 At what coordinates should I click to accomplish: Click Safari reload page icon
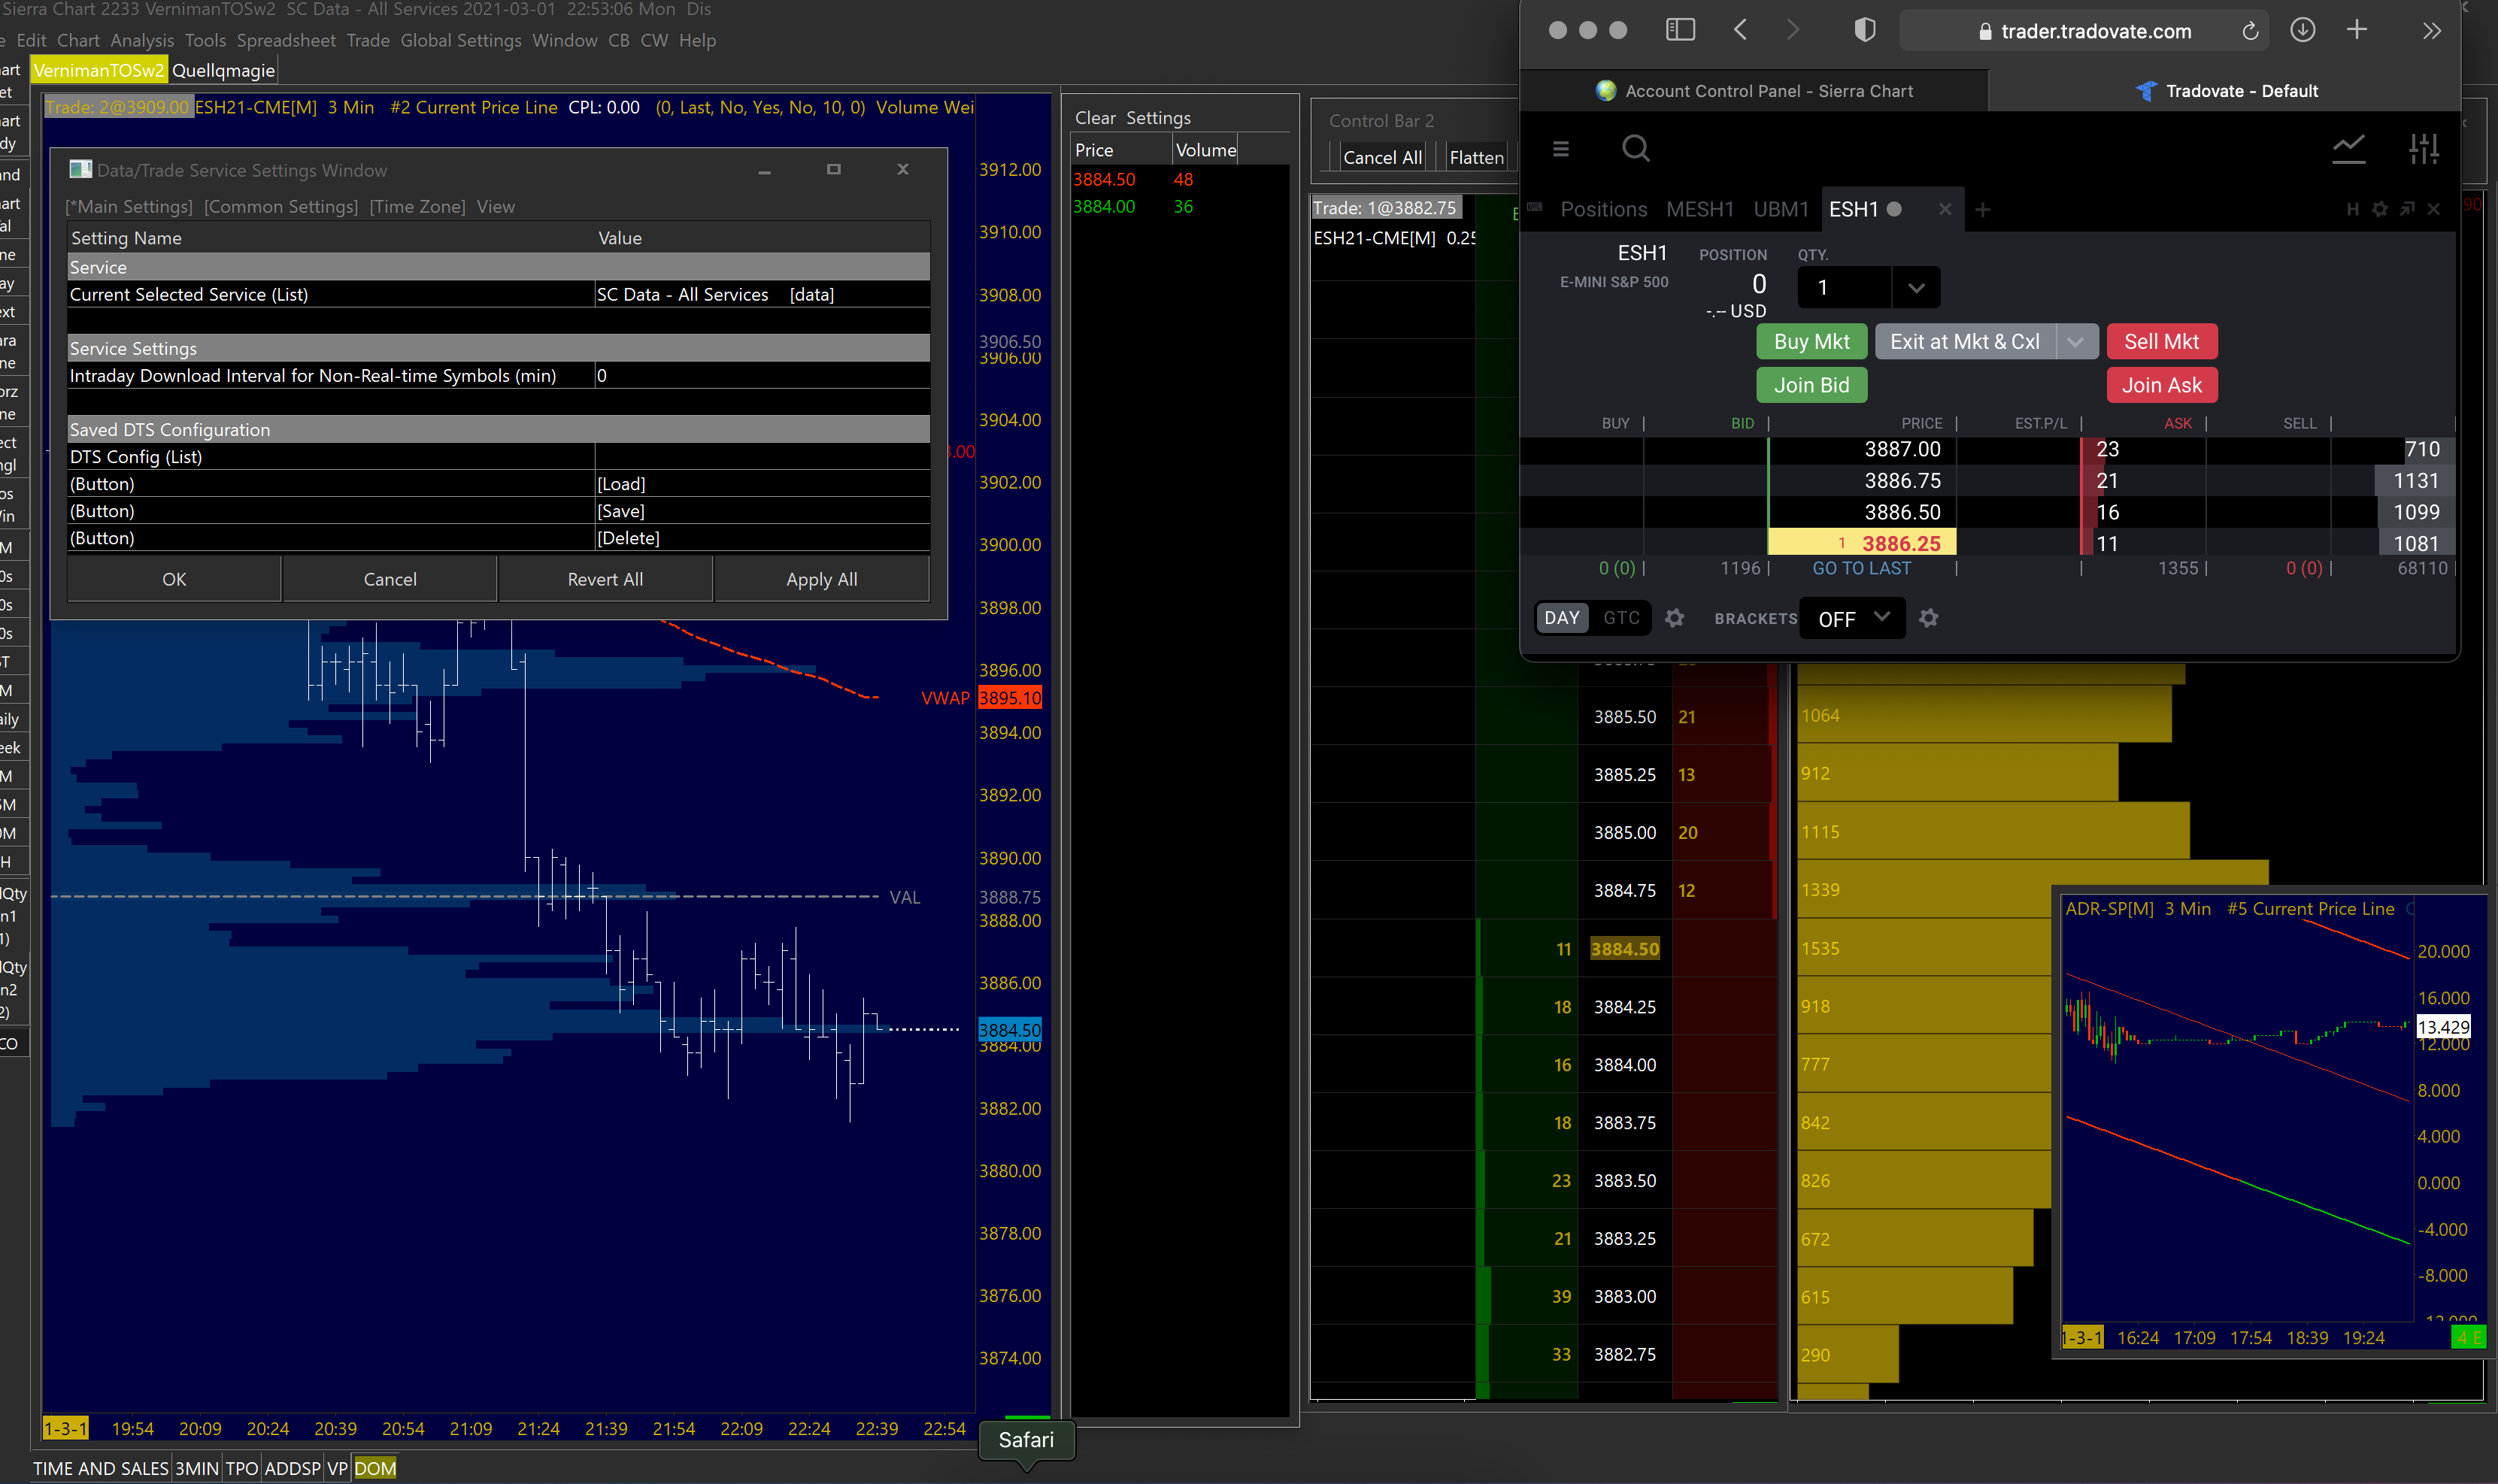(x=2249, y=31)
